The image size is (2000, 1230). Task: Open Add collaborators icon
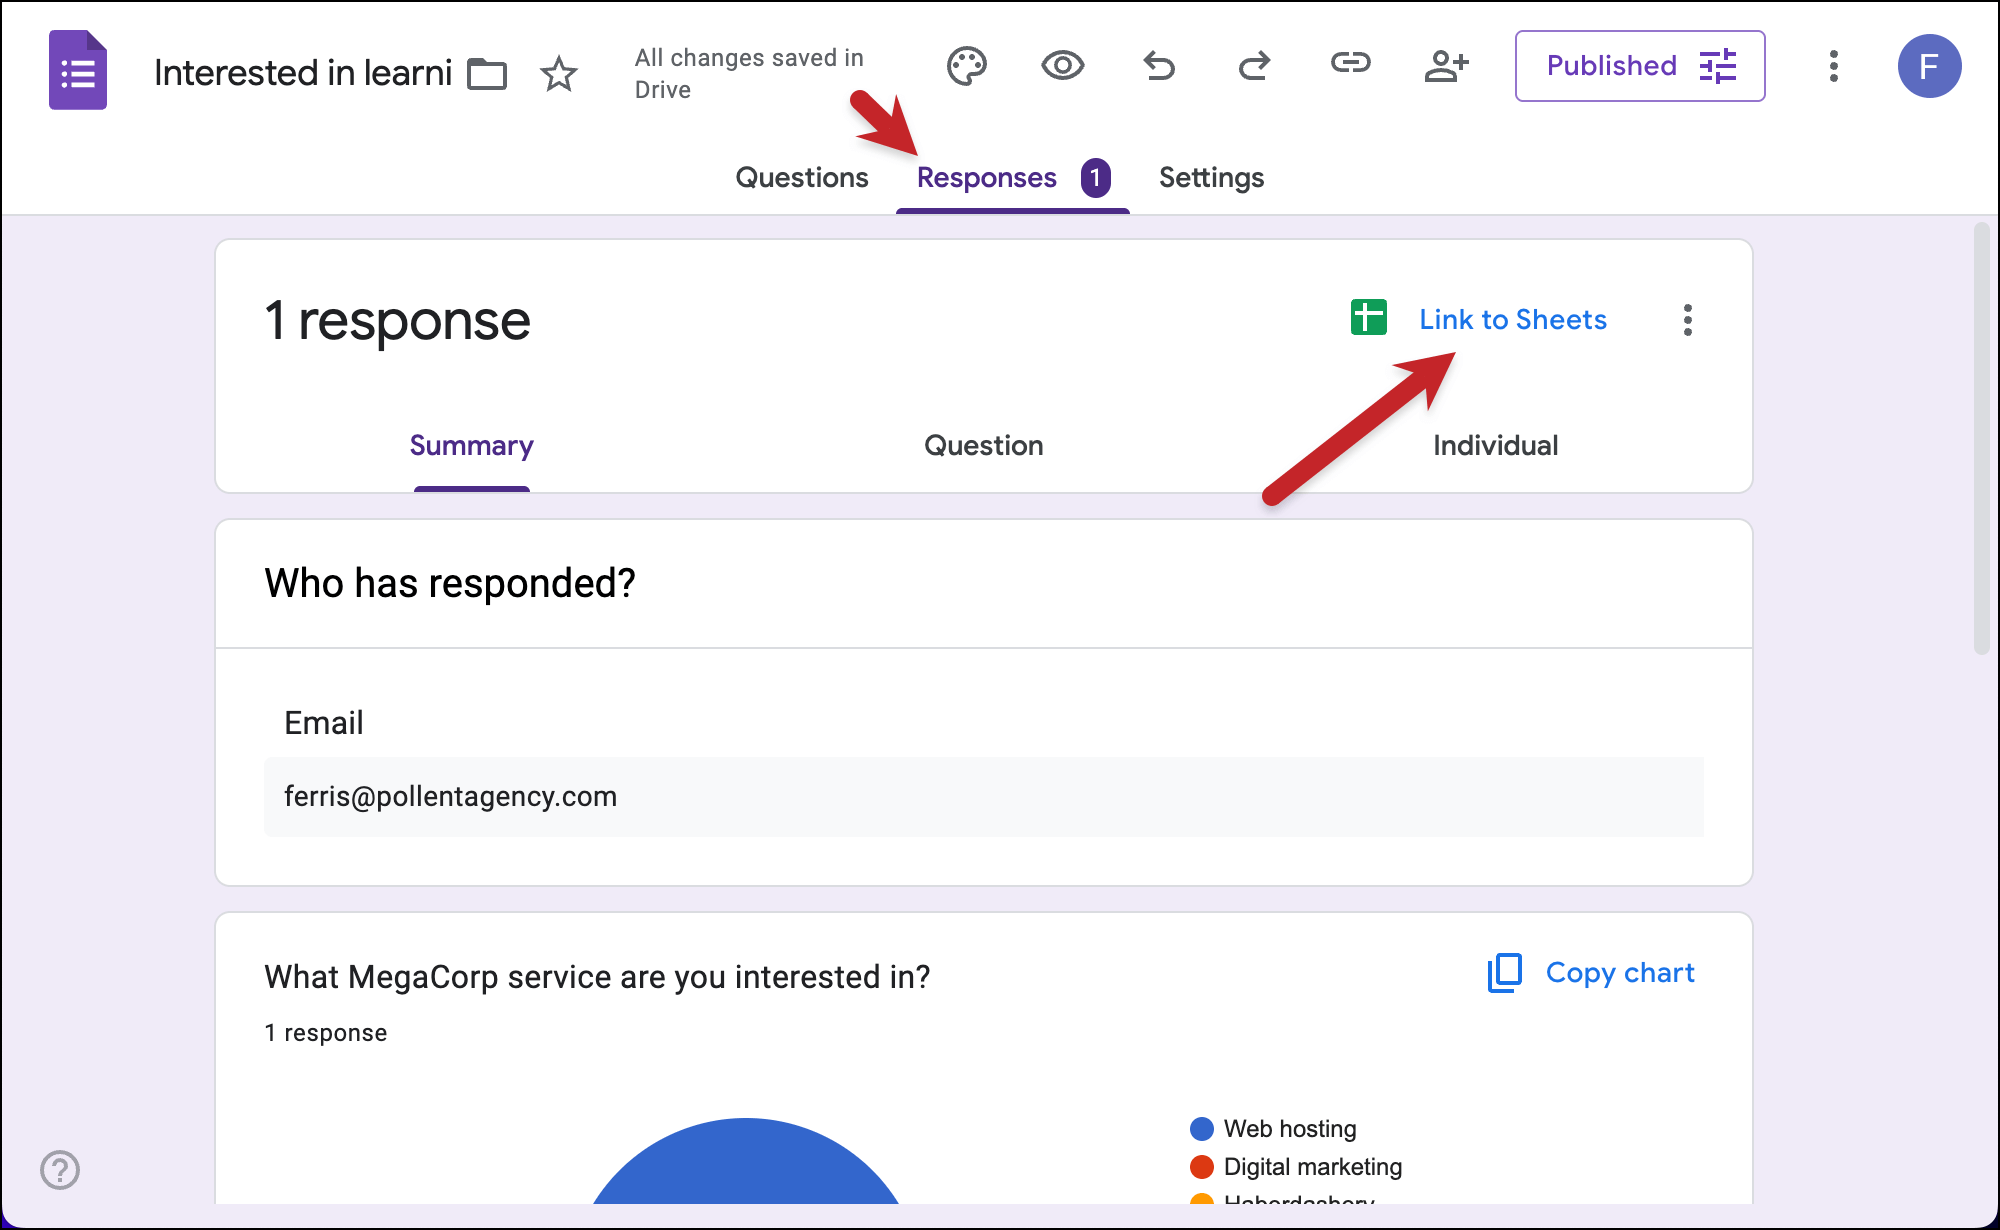pos(1446,66)
